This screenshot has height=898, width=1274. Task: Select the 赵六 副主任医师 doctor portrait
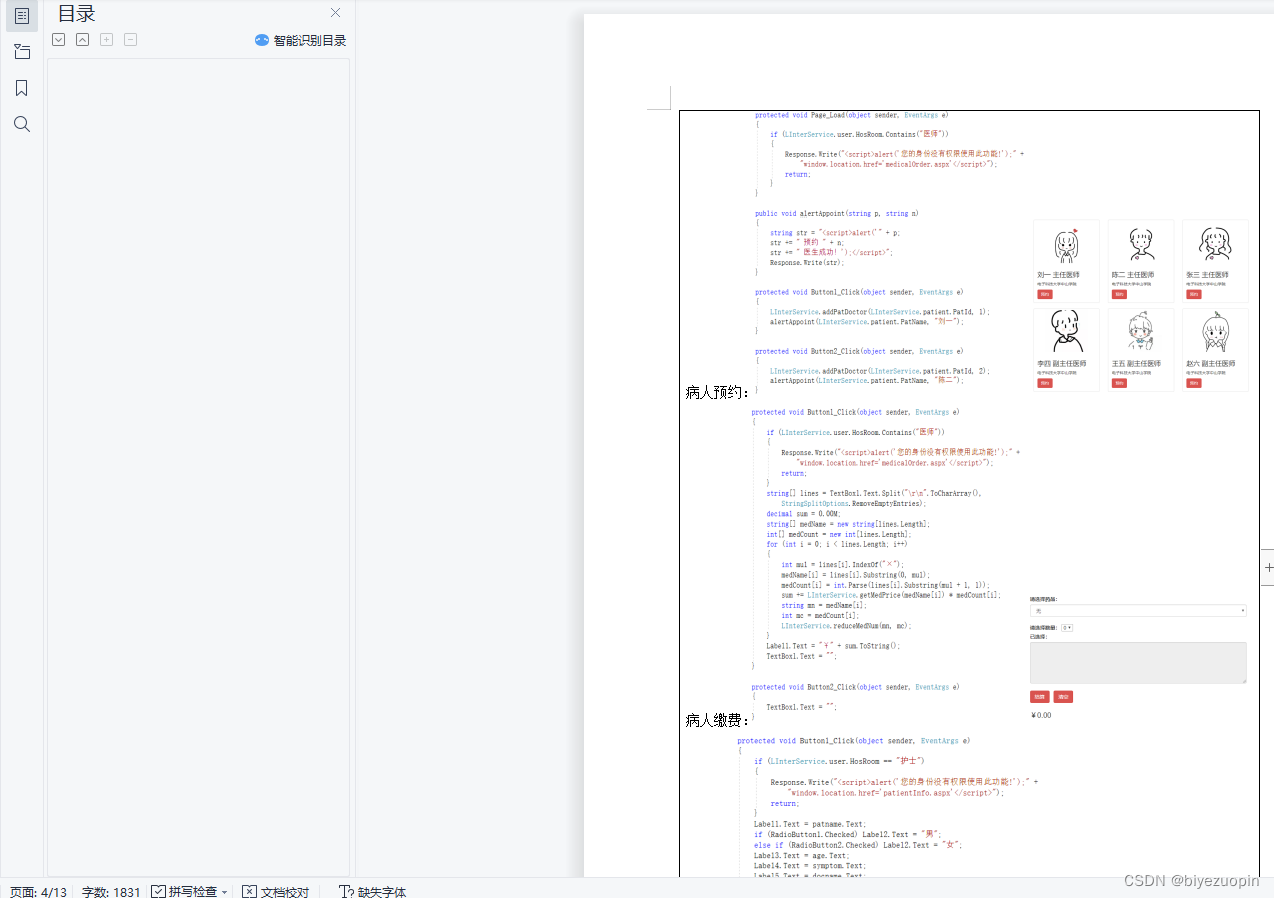[x=1215, y=334]
